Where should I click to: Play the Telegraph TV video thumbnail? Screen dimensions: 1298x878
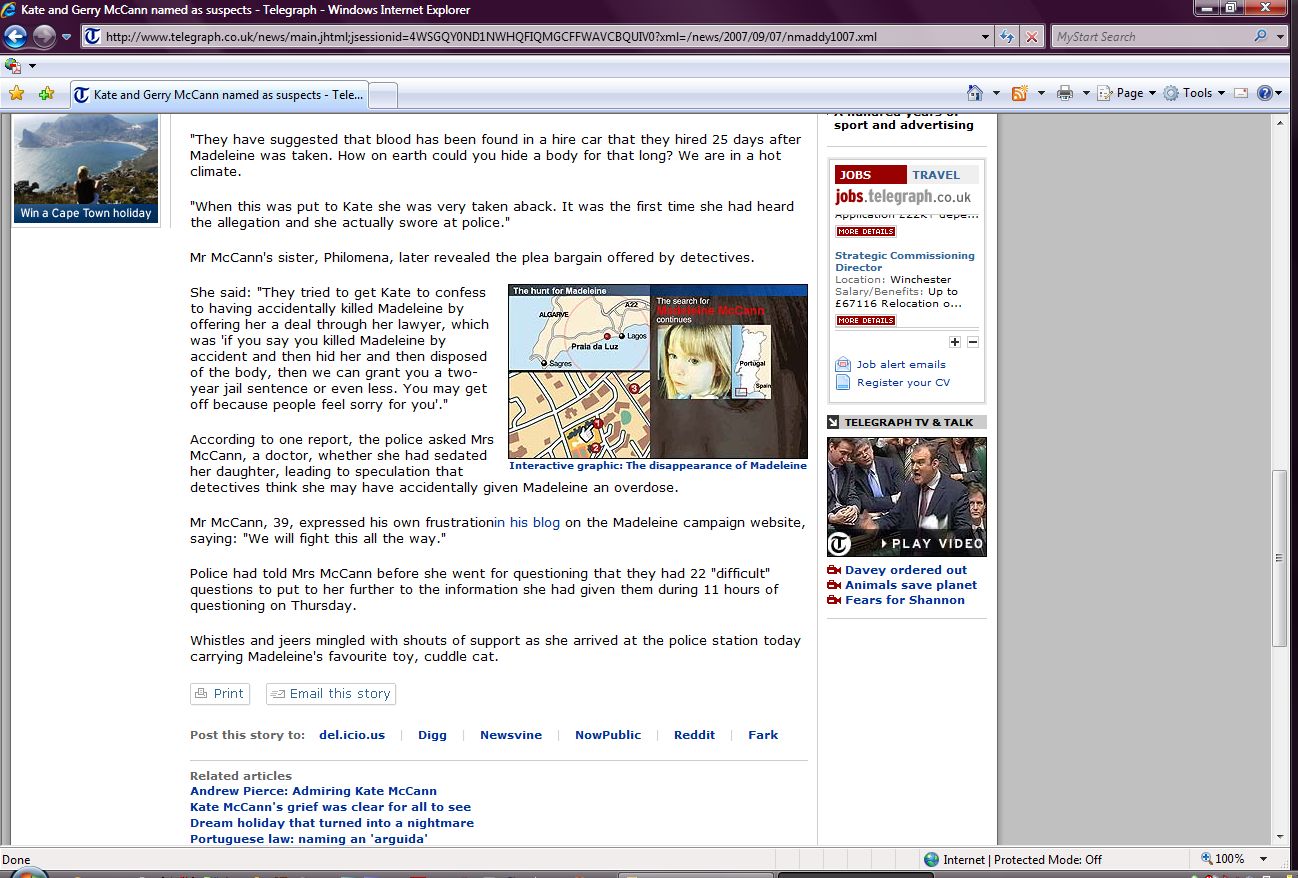[x=906, y=497]
